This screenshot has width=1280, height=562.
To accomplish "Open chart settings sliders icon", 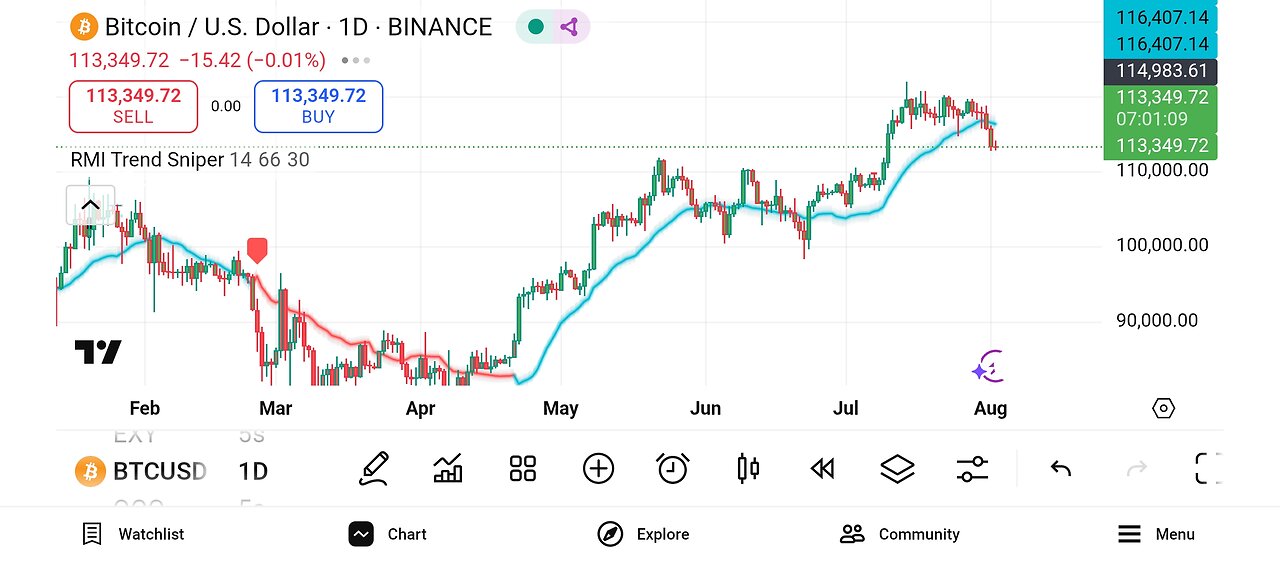I will pyautogui.click(x=972, y=468).
